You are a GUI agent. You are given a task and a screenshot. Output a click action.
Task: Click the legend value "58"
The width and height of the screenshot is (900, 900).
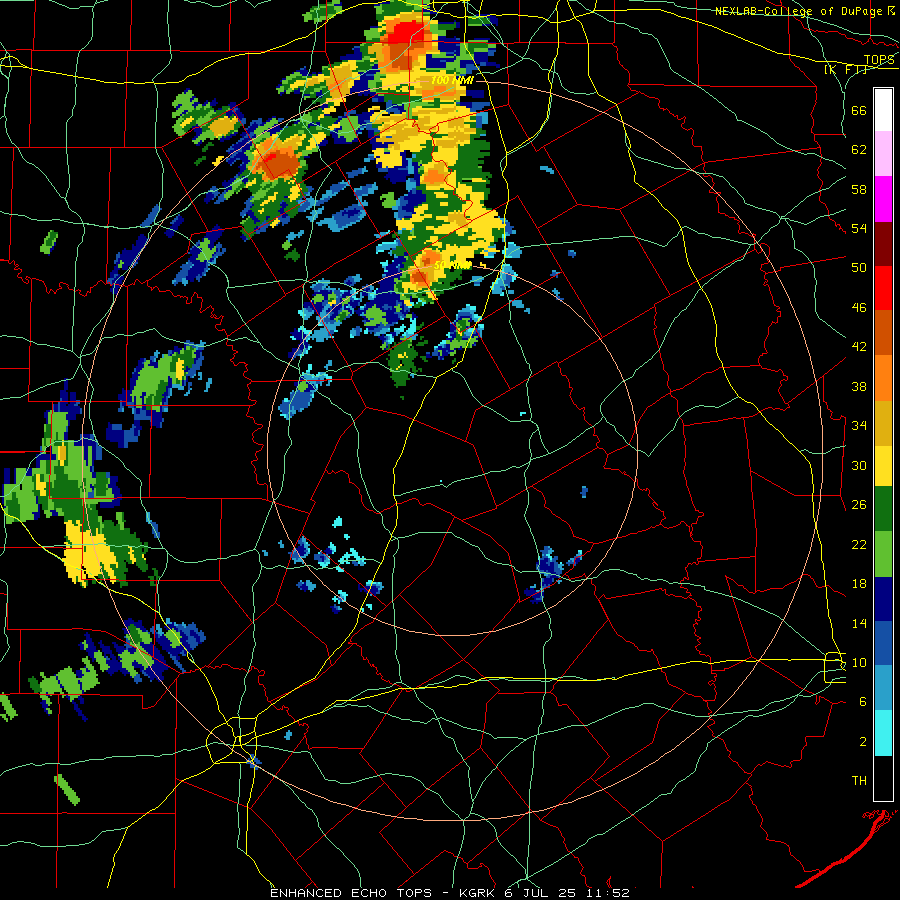859,189
